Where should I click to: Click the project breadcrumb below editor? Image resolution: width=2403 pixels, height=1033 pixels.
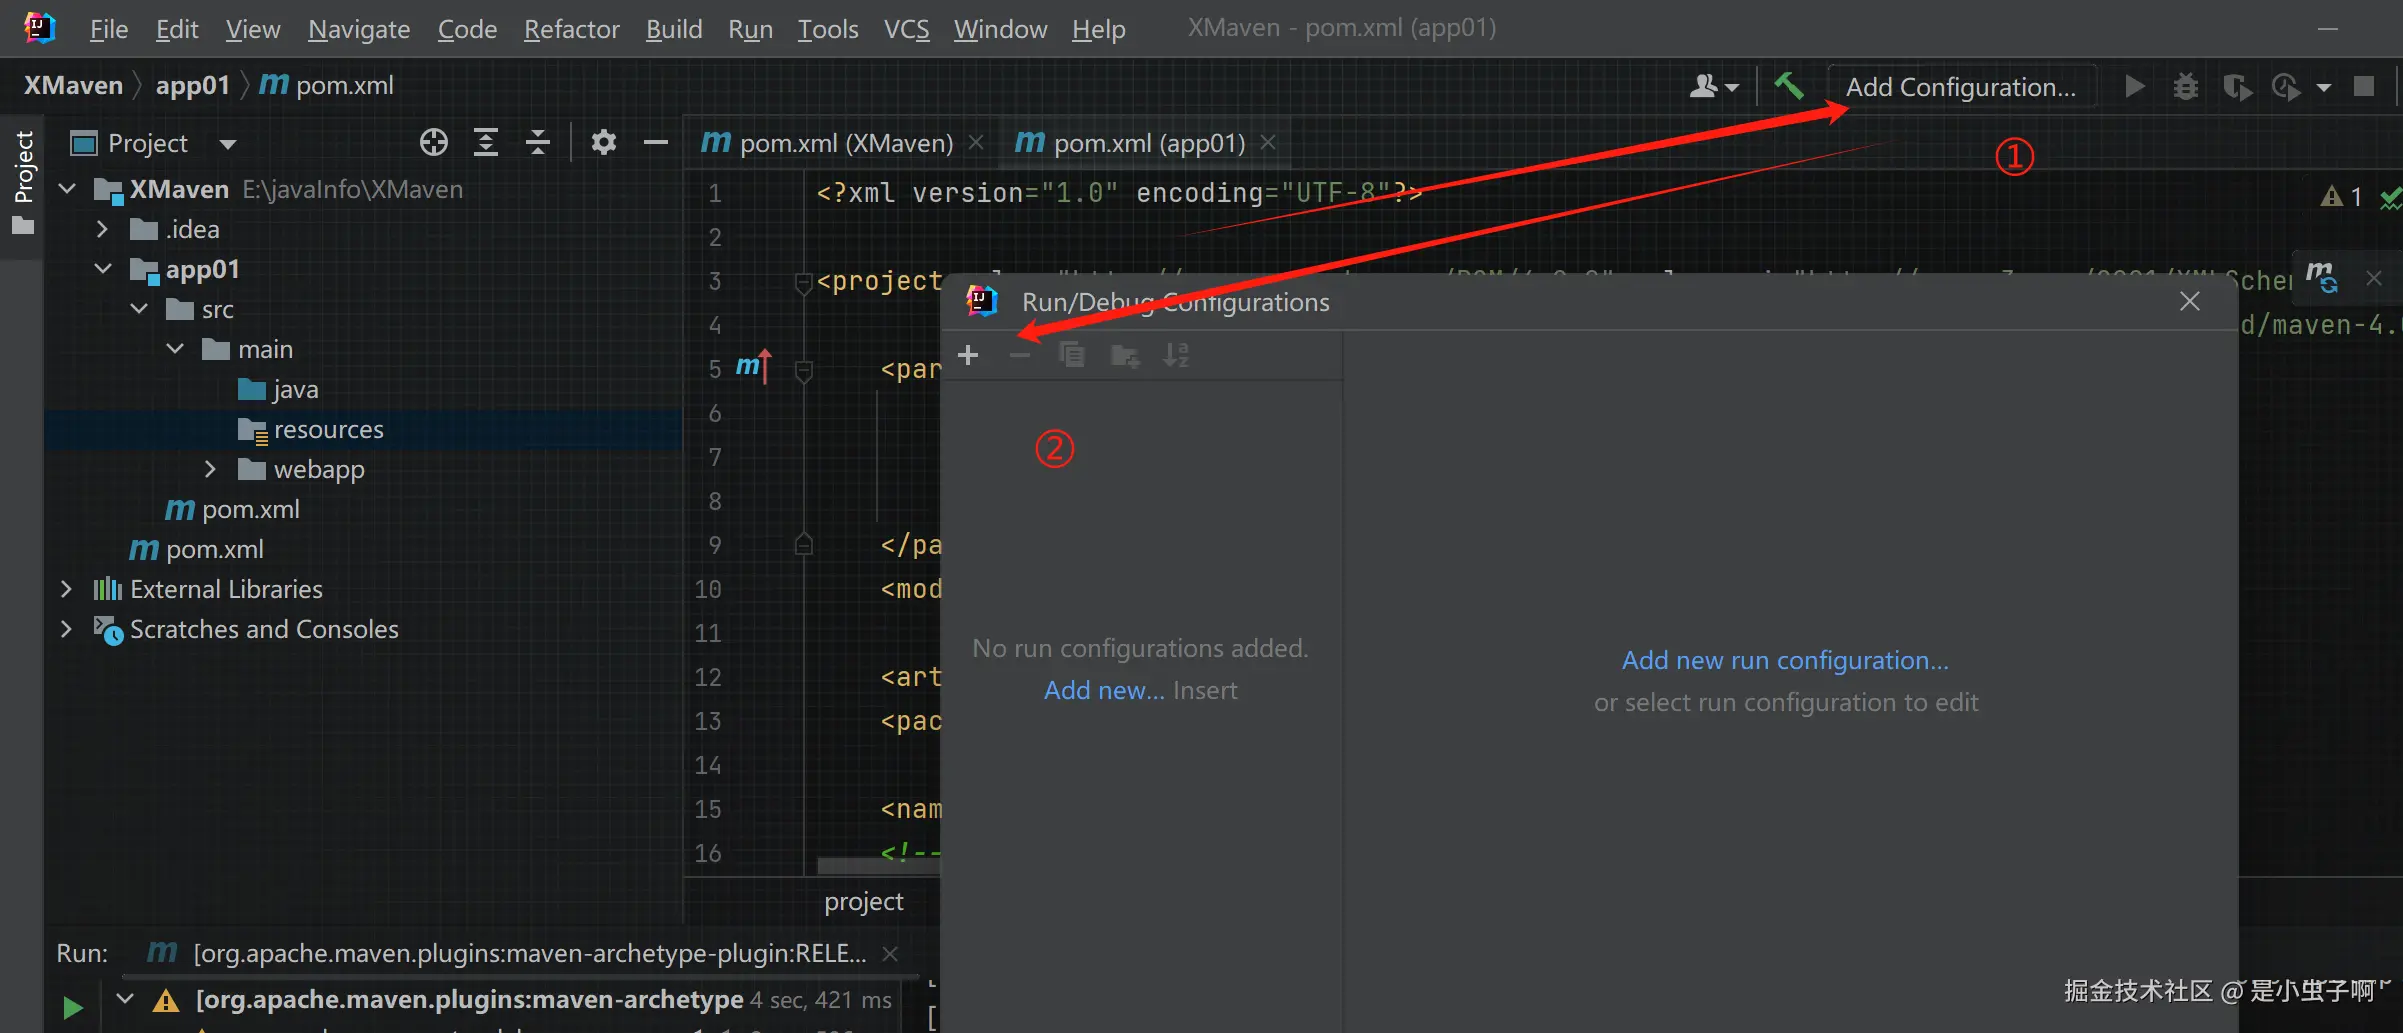863,901
